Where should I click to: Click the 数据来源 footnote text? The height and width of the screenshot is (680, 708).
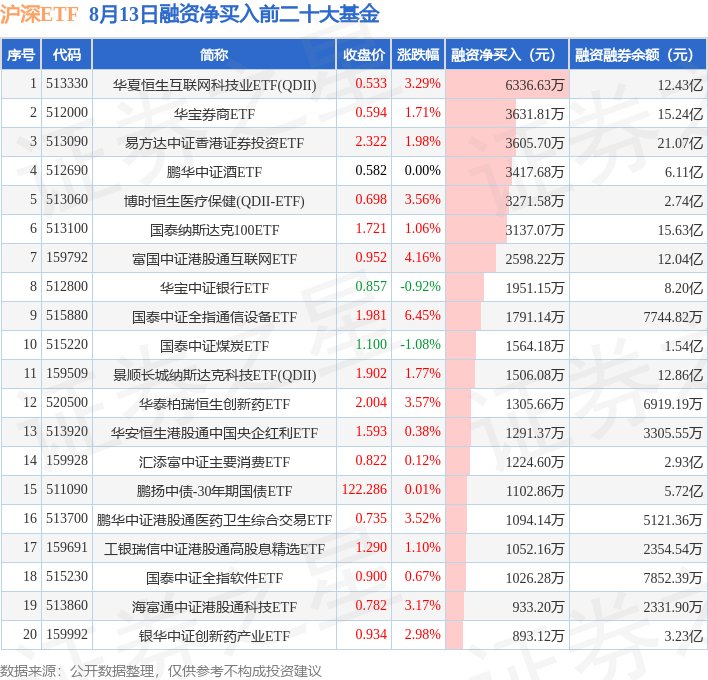click(161, 671)
